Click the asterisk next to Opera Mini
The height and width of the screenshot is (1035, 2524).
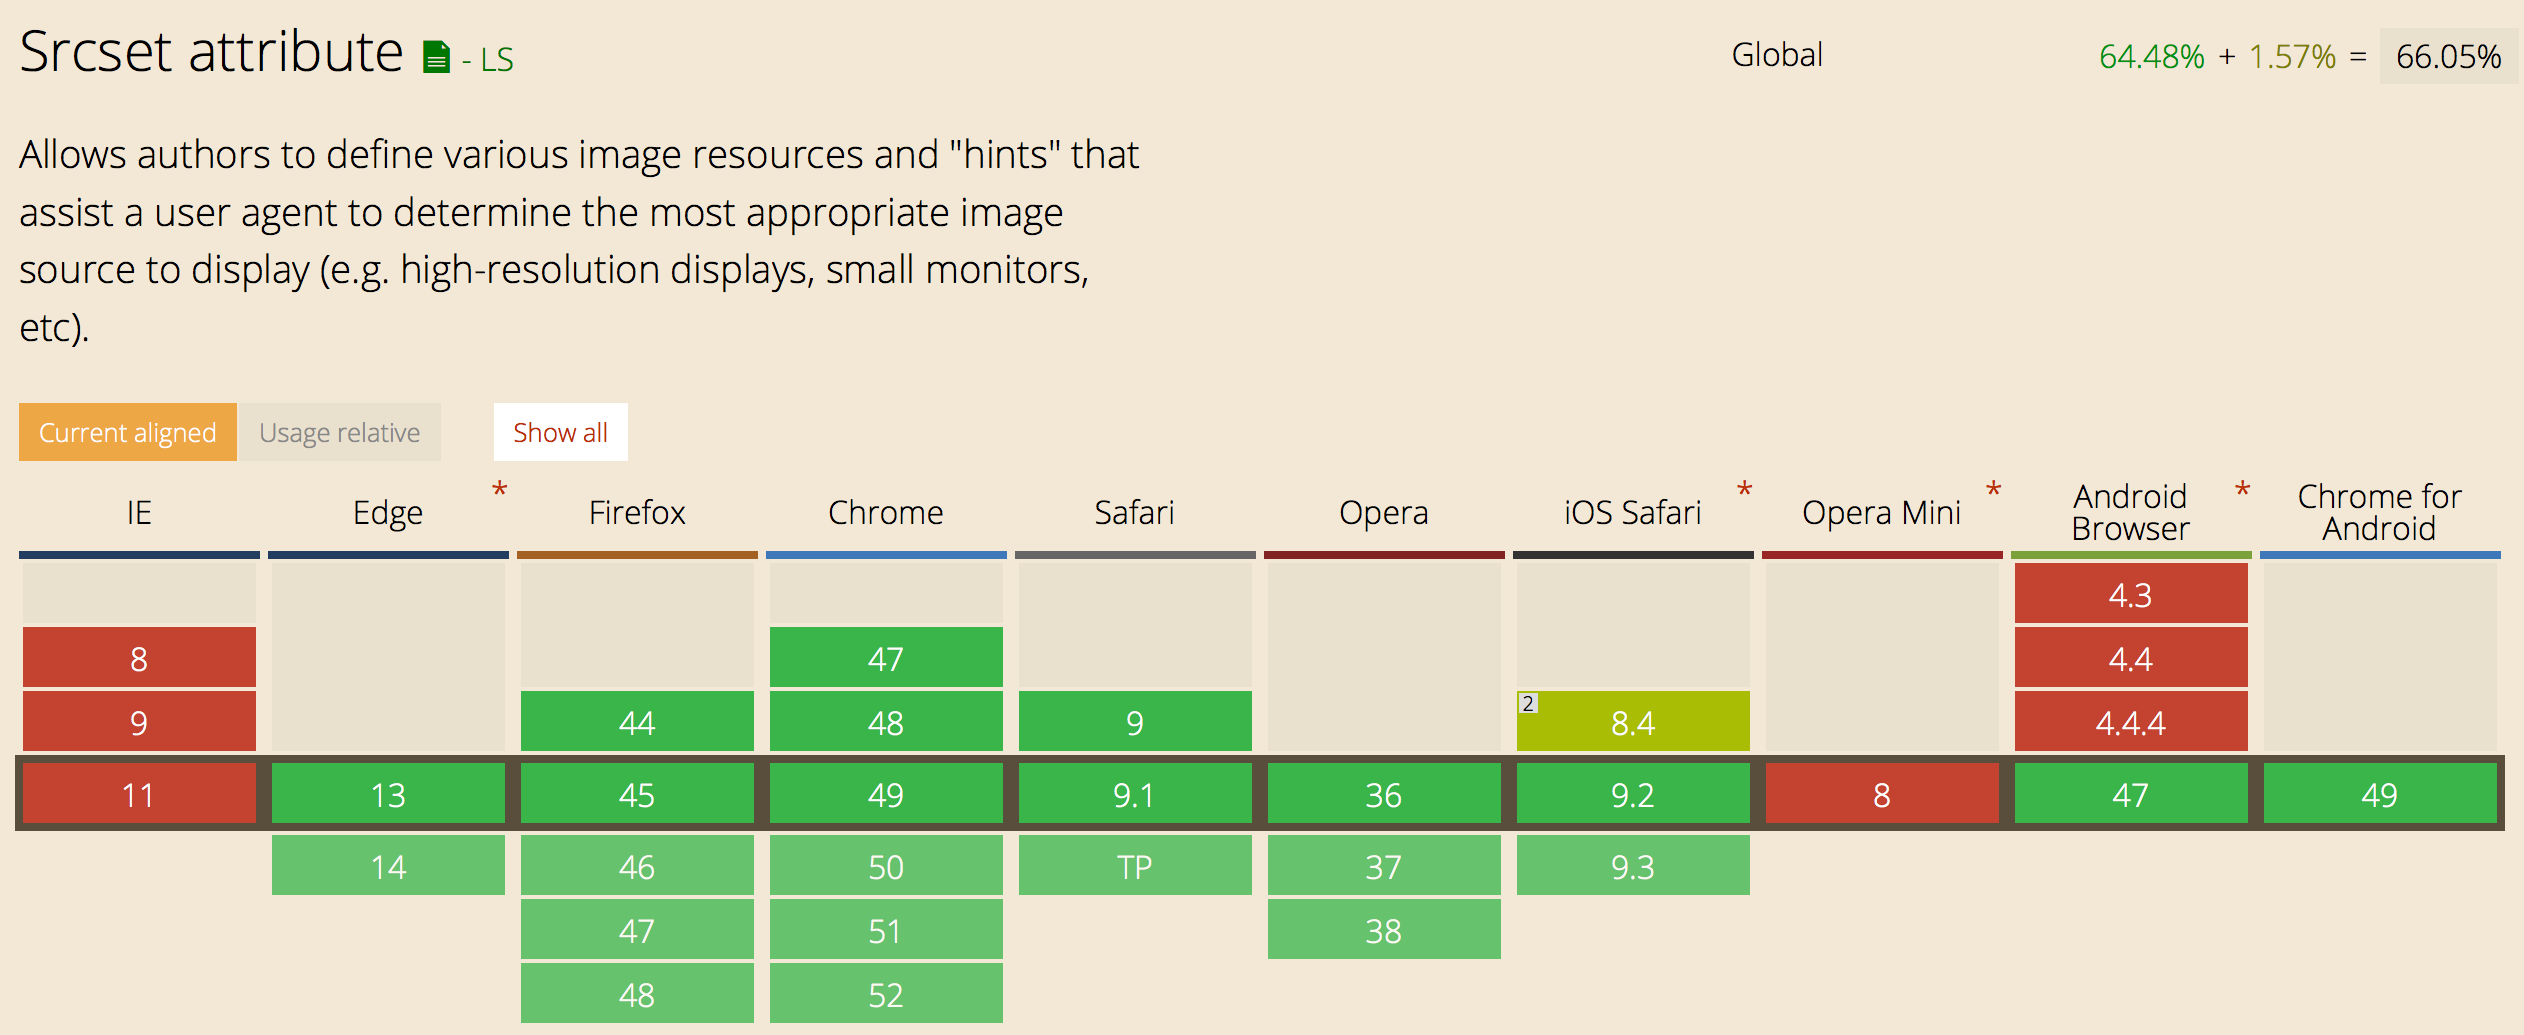pos(1994,490)
